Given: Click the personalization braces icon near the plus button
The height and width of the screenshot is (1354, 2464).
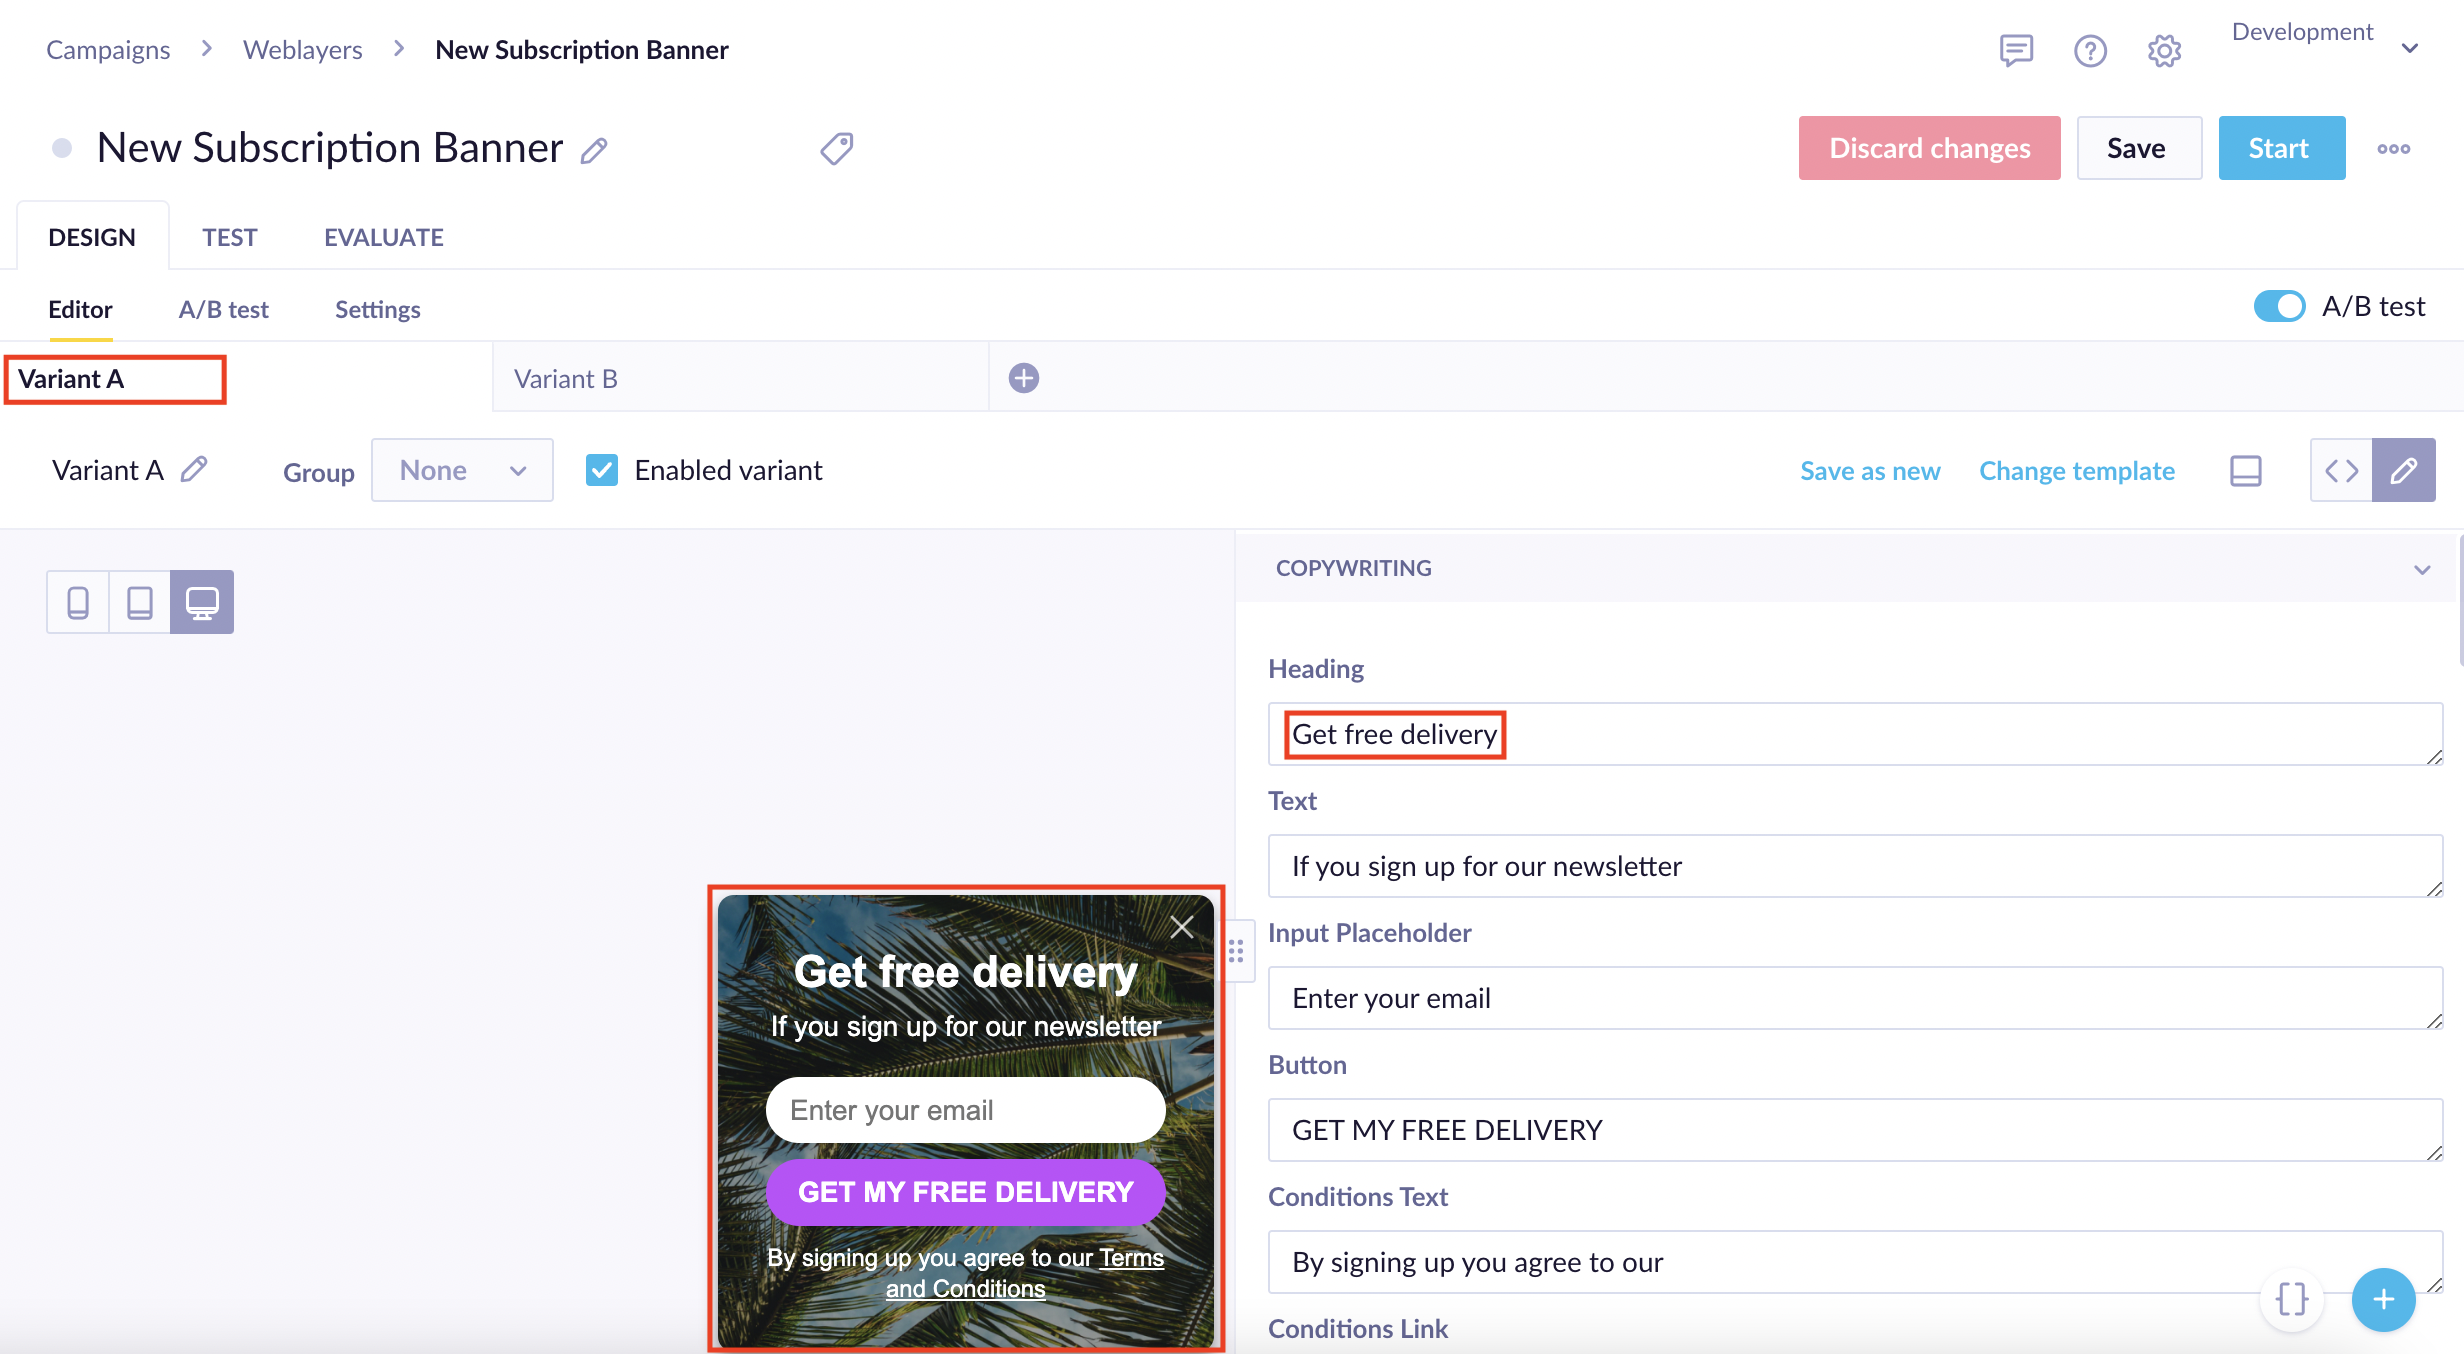Looking at the screenshot, I should tap(2290, 1300).
